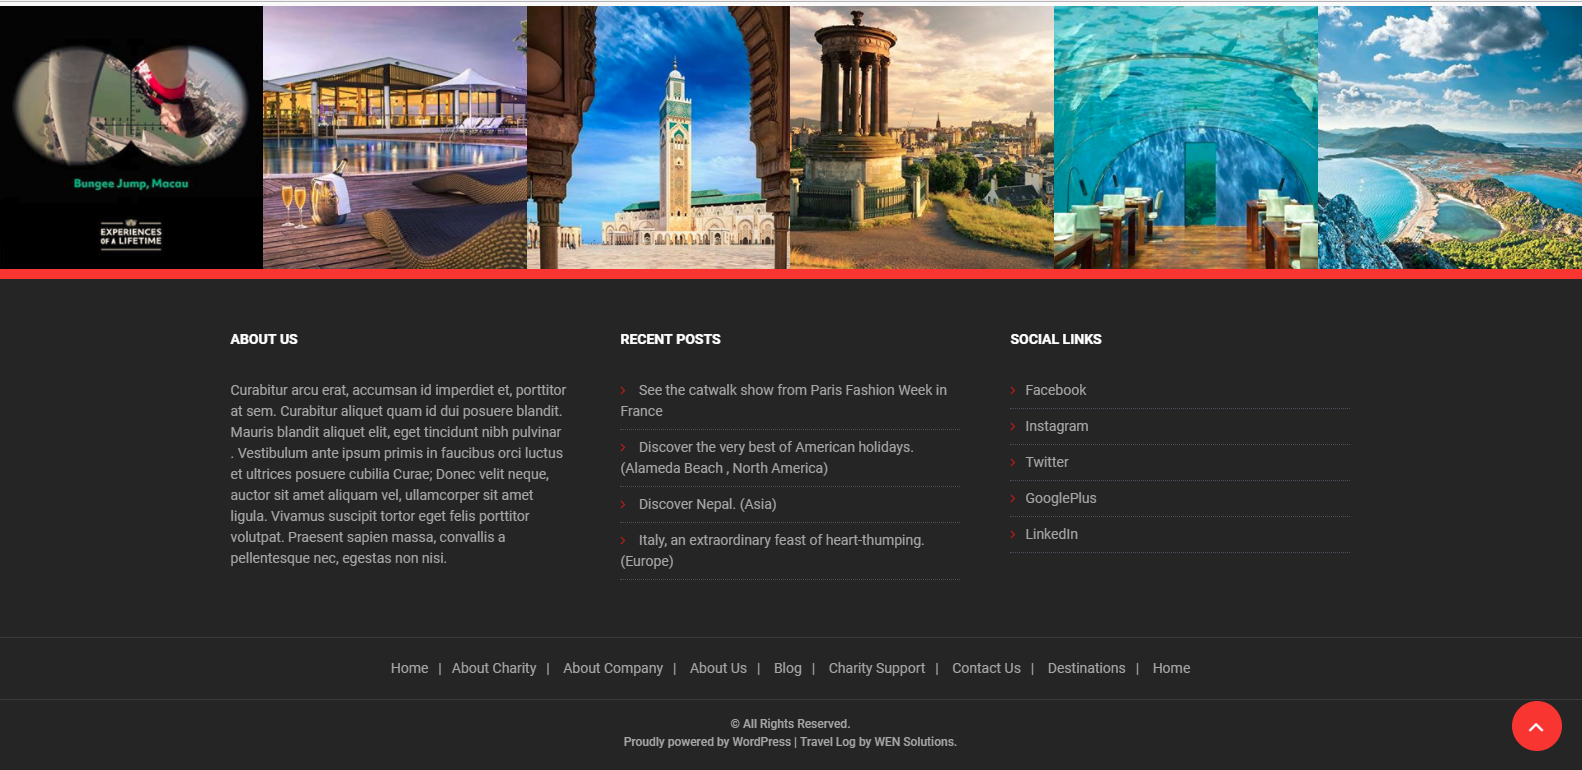
Task: Open the Italy extraordinary feast post
Action: (781, 540)
